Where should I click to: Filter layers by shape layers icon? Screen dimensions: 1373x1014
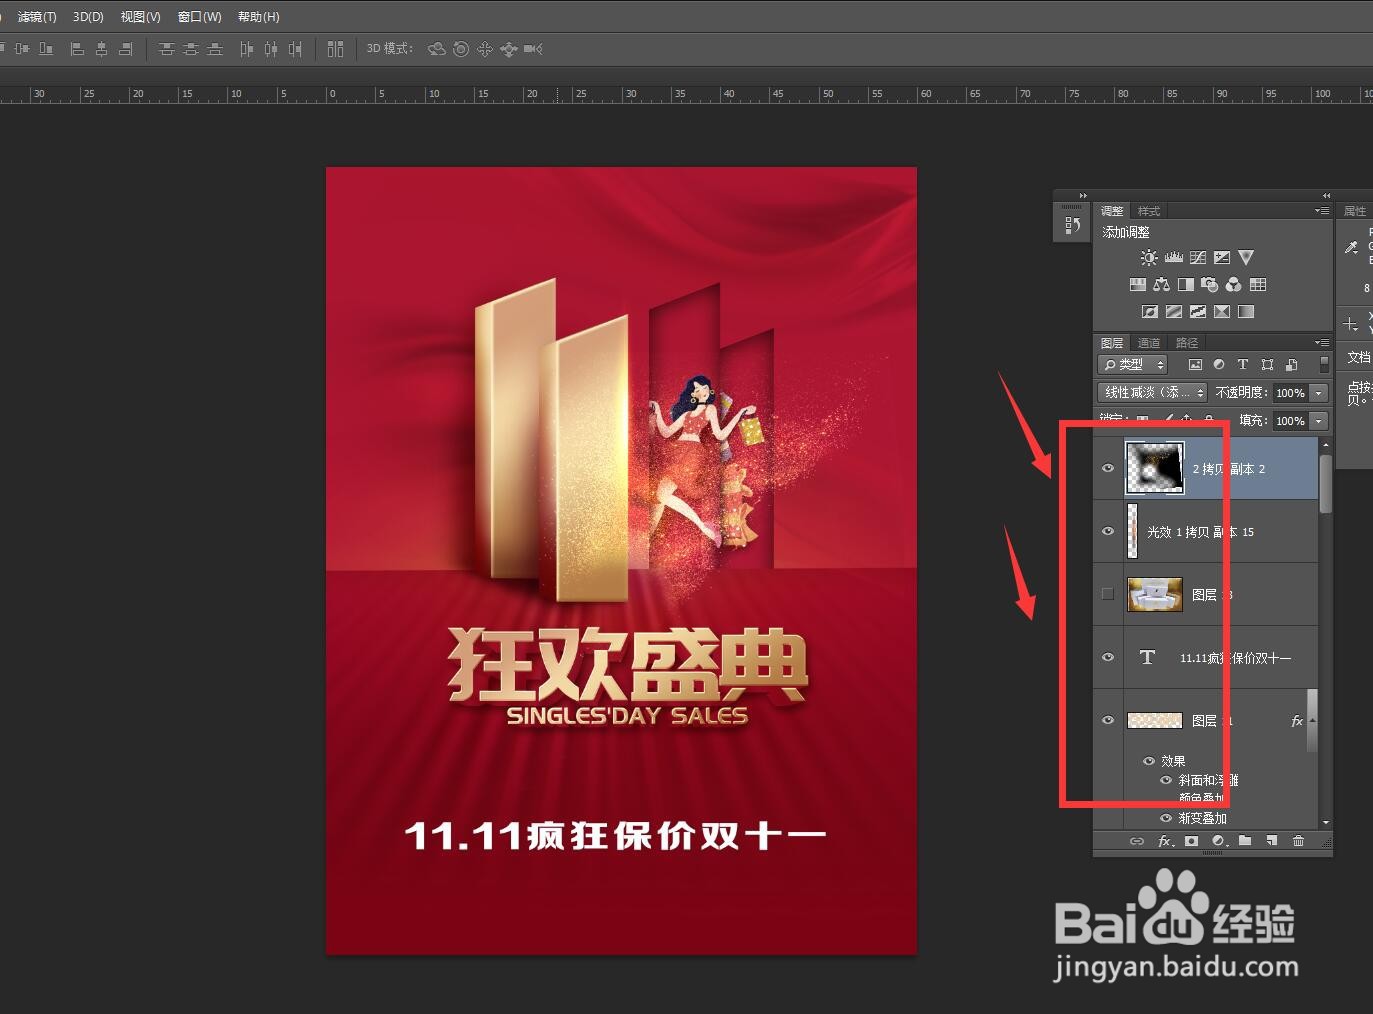click(1267, 365)
